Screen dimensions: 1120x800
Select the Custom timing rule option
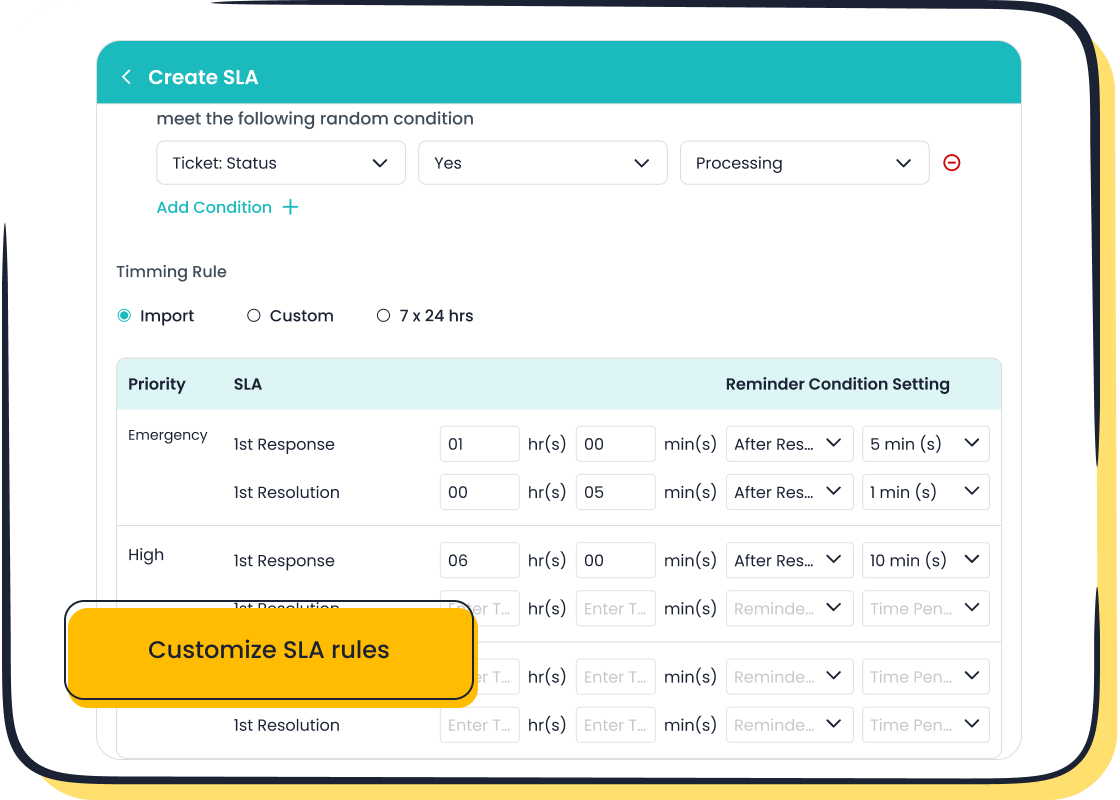(x=254, y=315)
